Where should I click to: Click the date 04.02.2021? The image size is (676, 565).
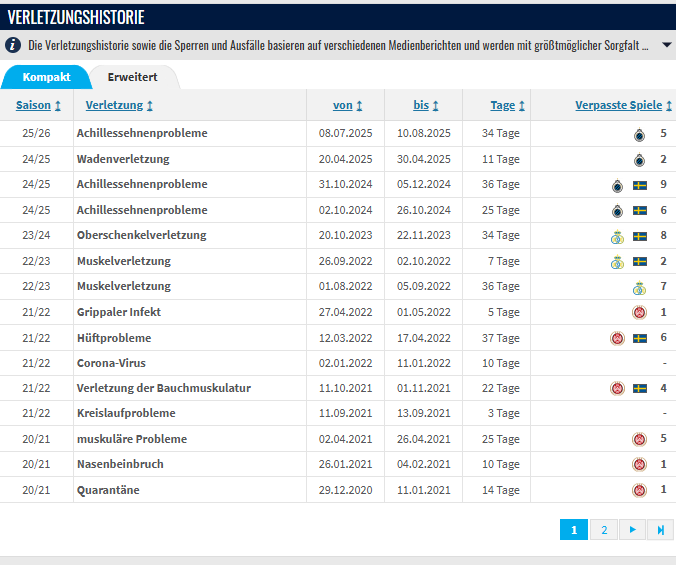[423, 464]
